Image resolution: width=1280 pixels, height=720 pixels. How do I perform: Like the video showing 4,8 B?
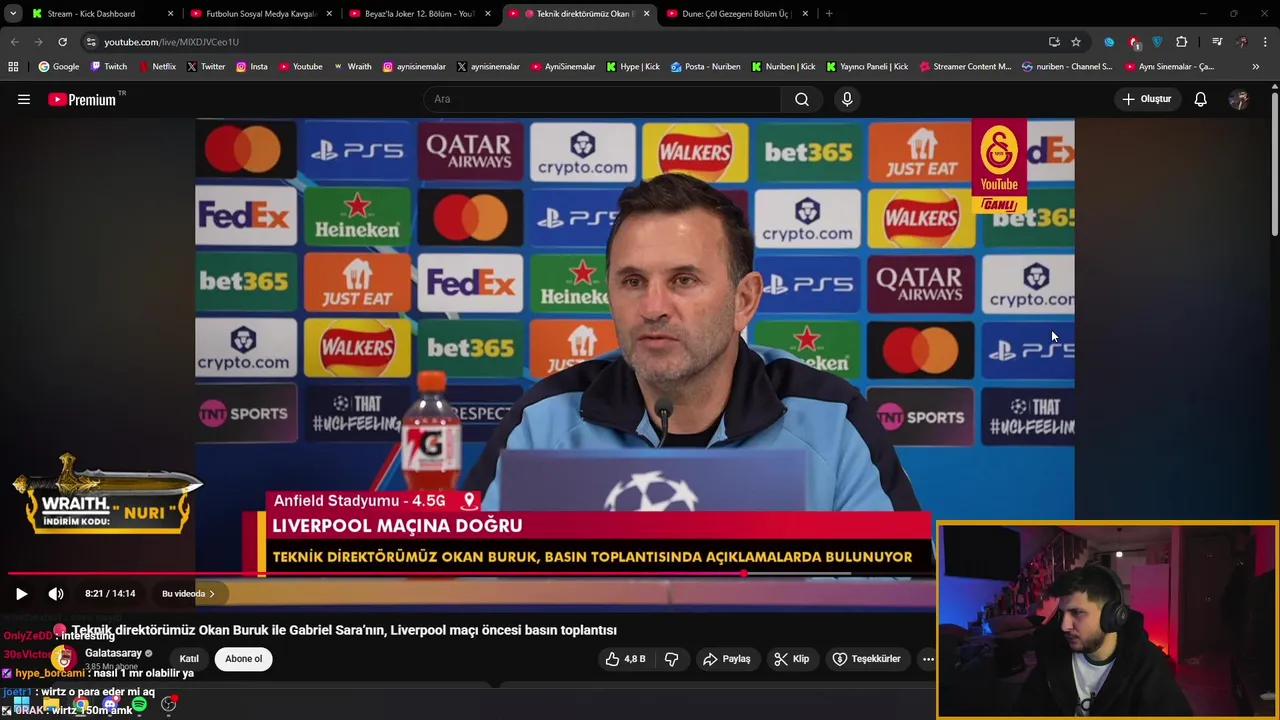tap(626, 659)
